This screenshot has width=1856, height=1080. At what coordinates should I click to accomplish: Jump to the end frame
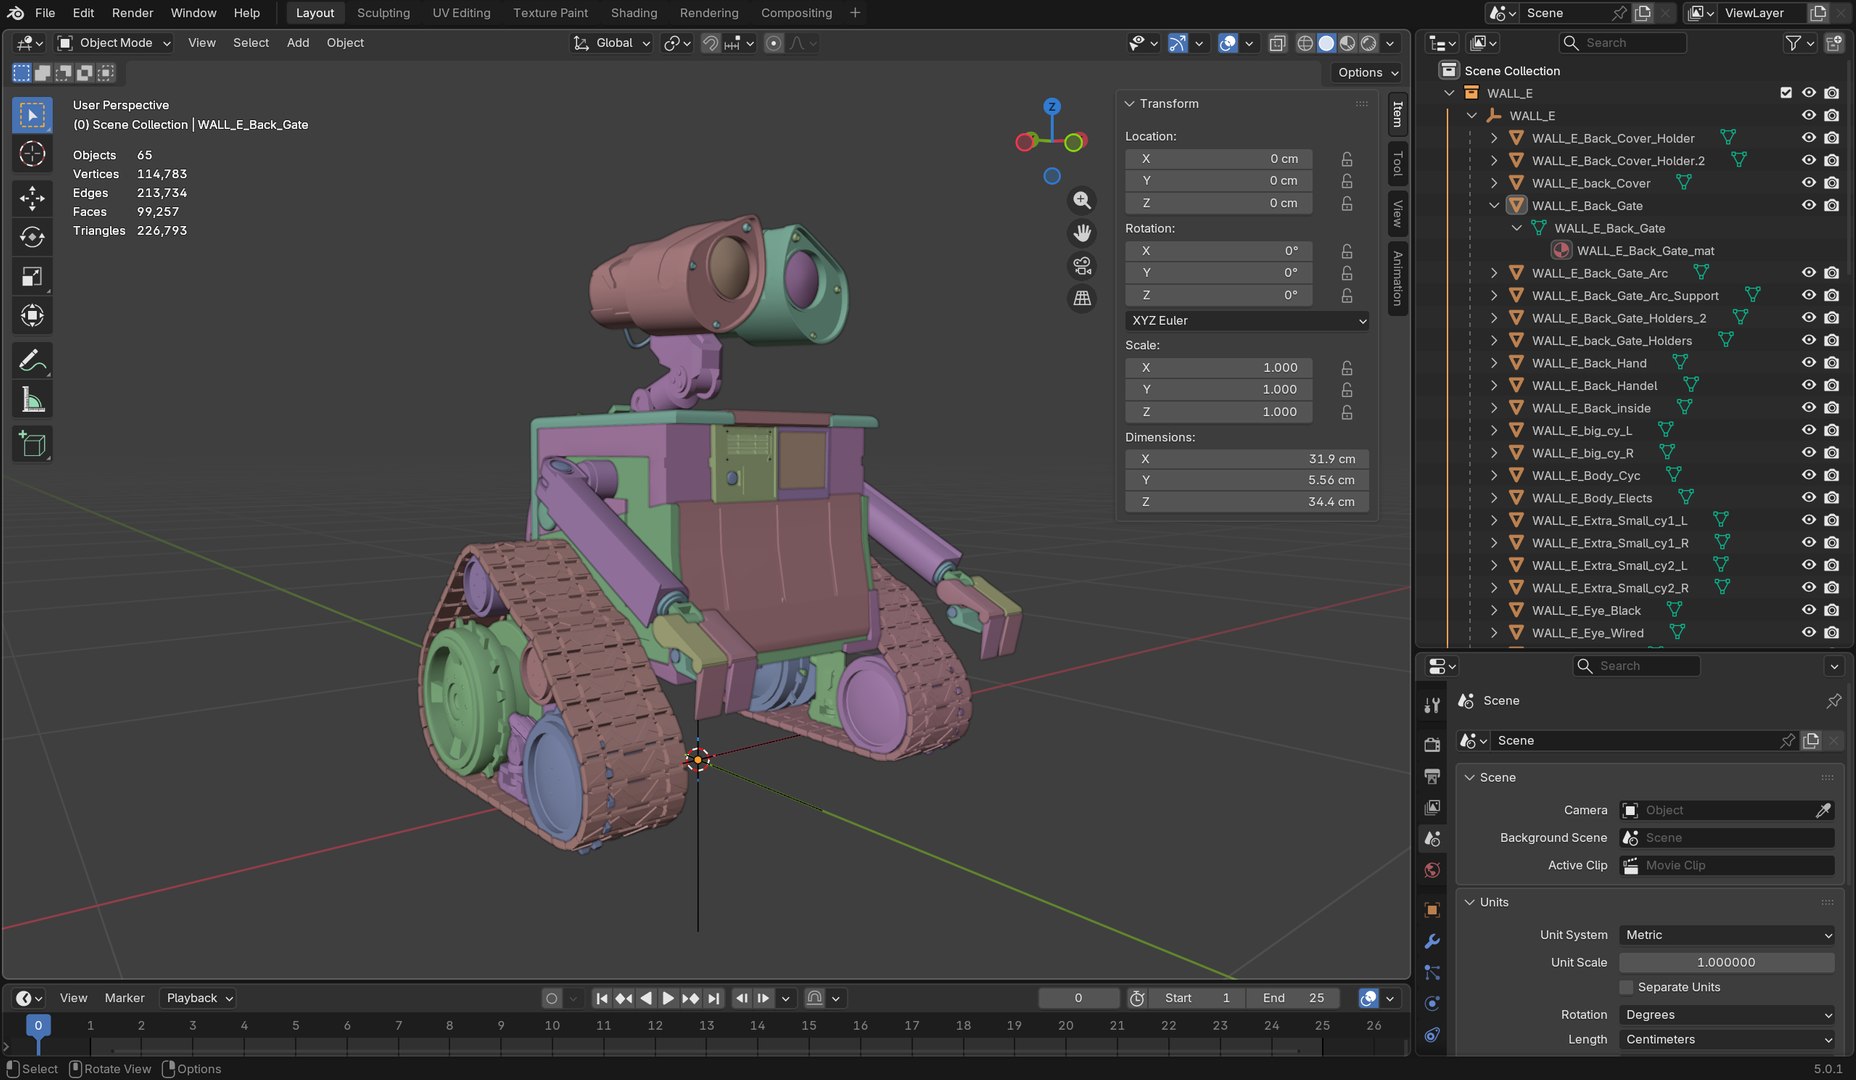coord(713,998)
